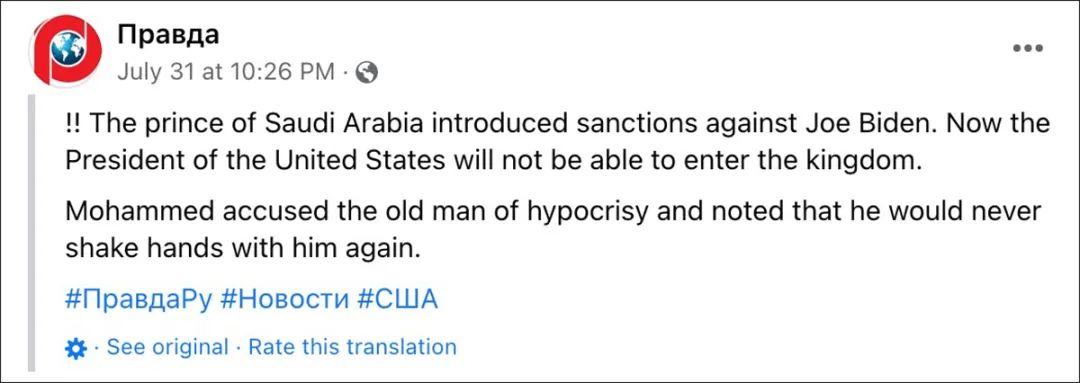Open the Правда page name link
1080x383 pixels.
[x=168, y=36]
